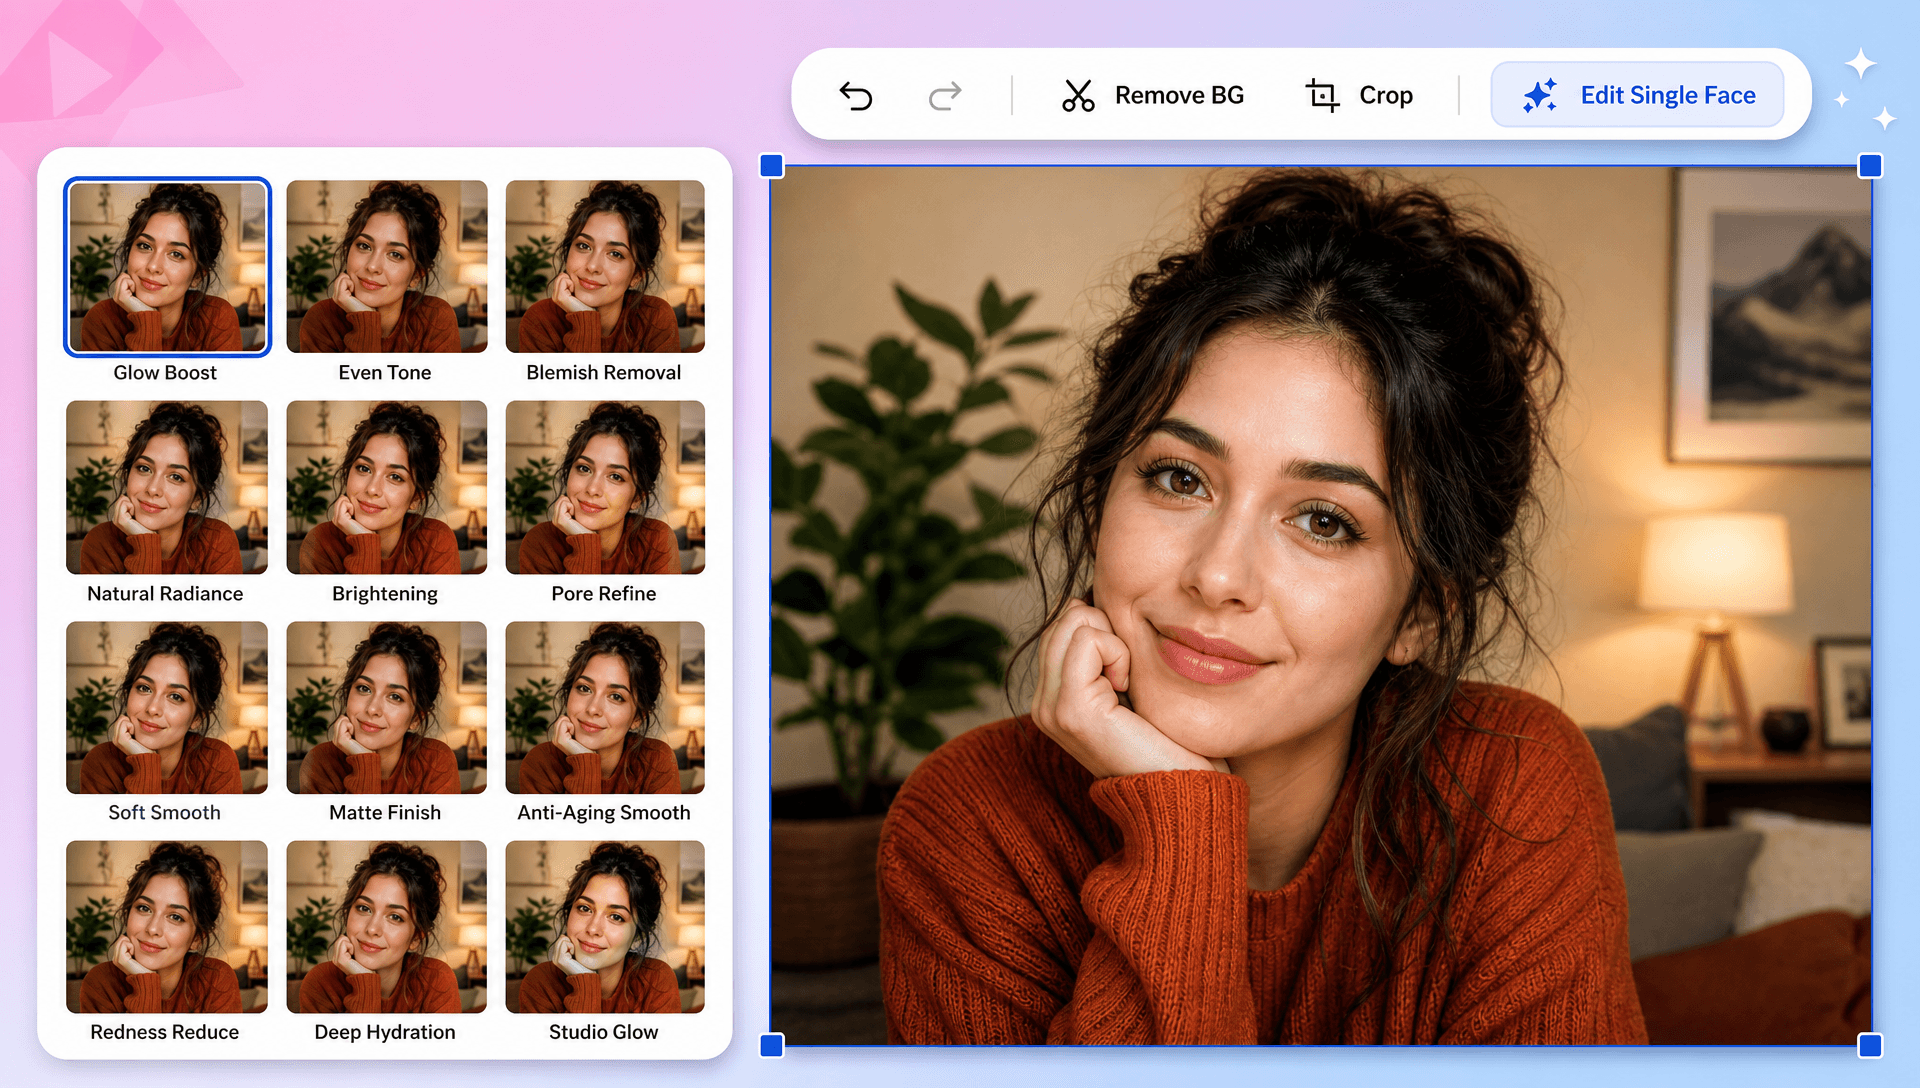
Task: Select the Studio Glow preset thumbnail
Action: 605,927
